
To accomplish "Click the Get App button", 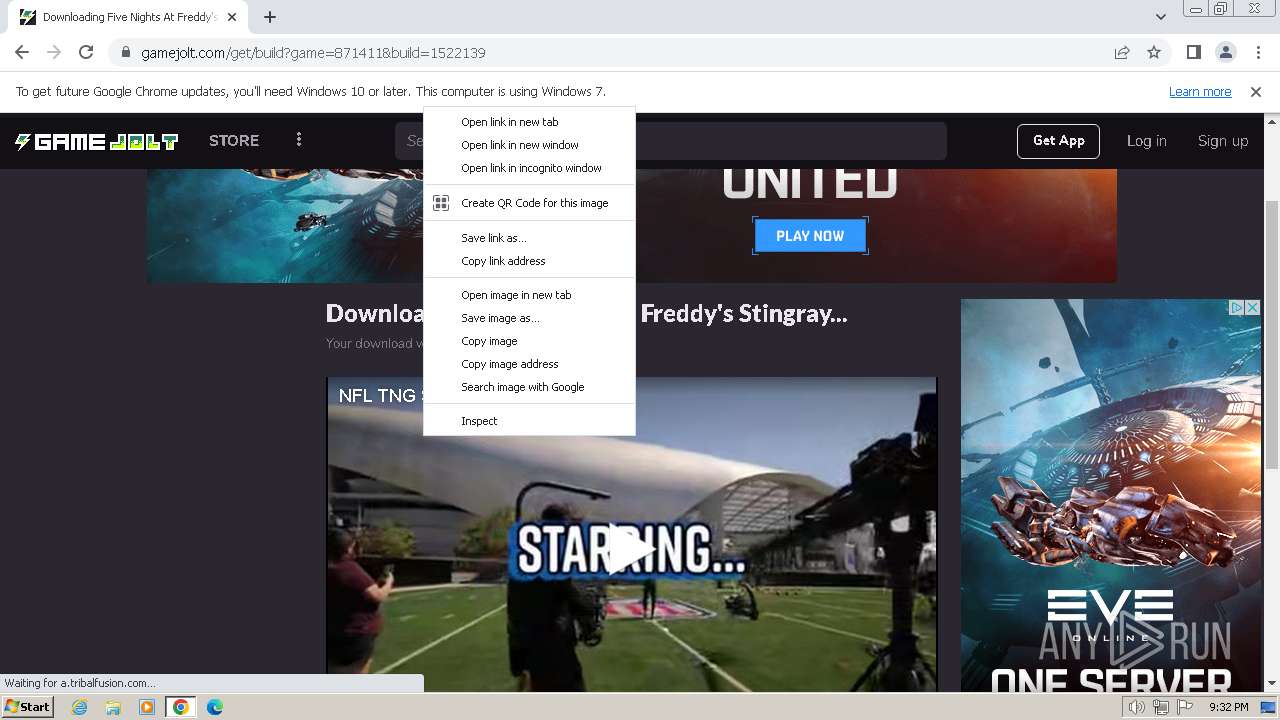I will tap(1059, 141).
